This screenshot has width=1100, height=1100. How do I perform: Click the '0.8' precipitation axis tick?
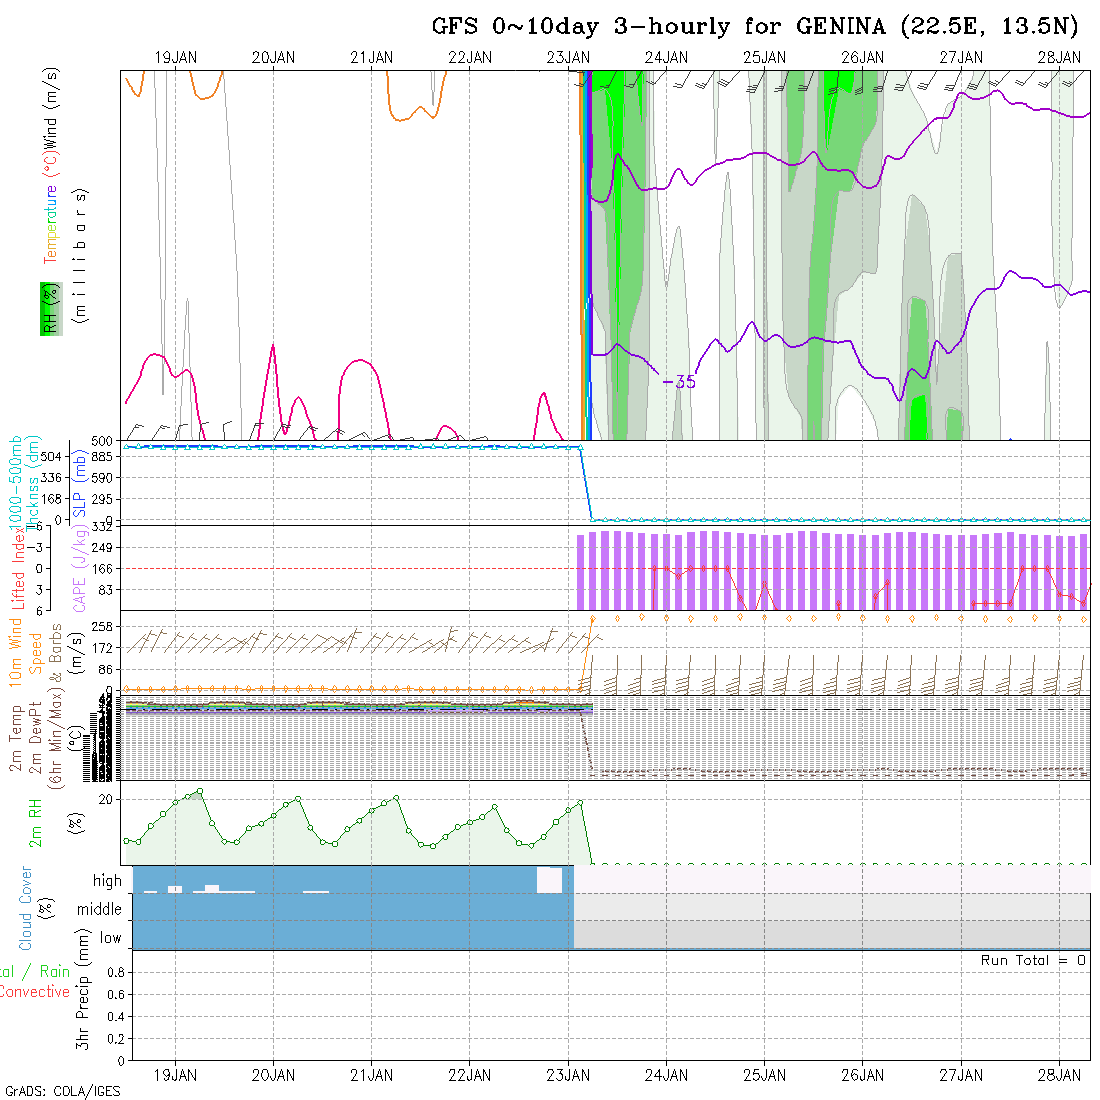tap(116, 972)
